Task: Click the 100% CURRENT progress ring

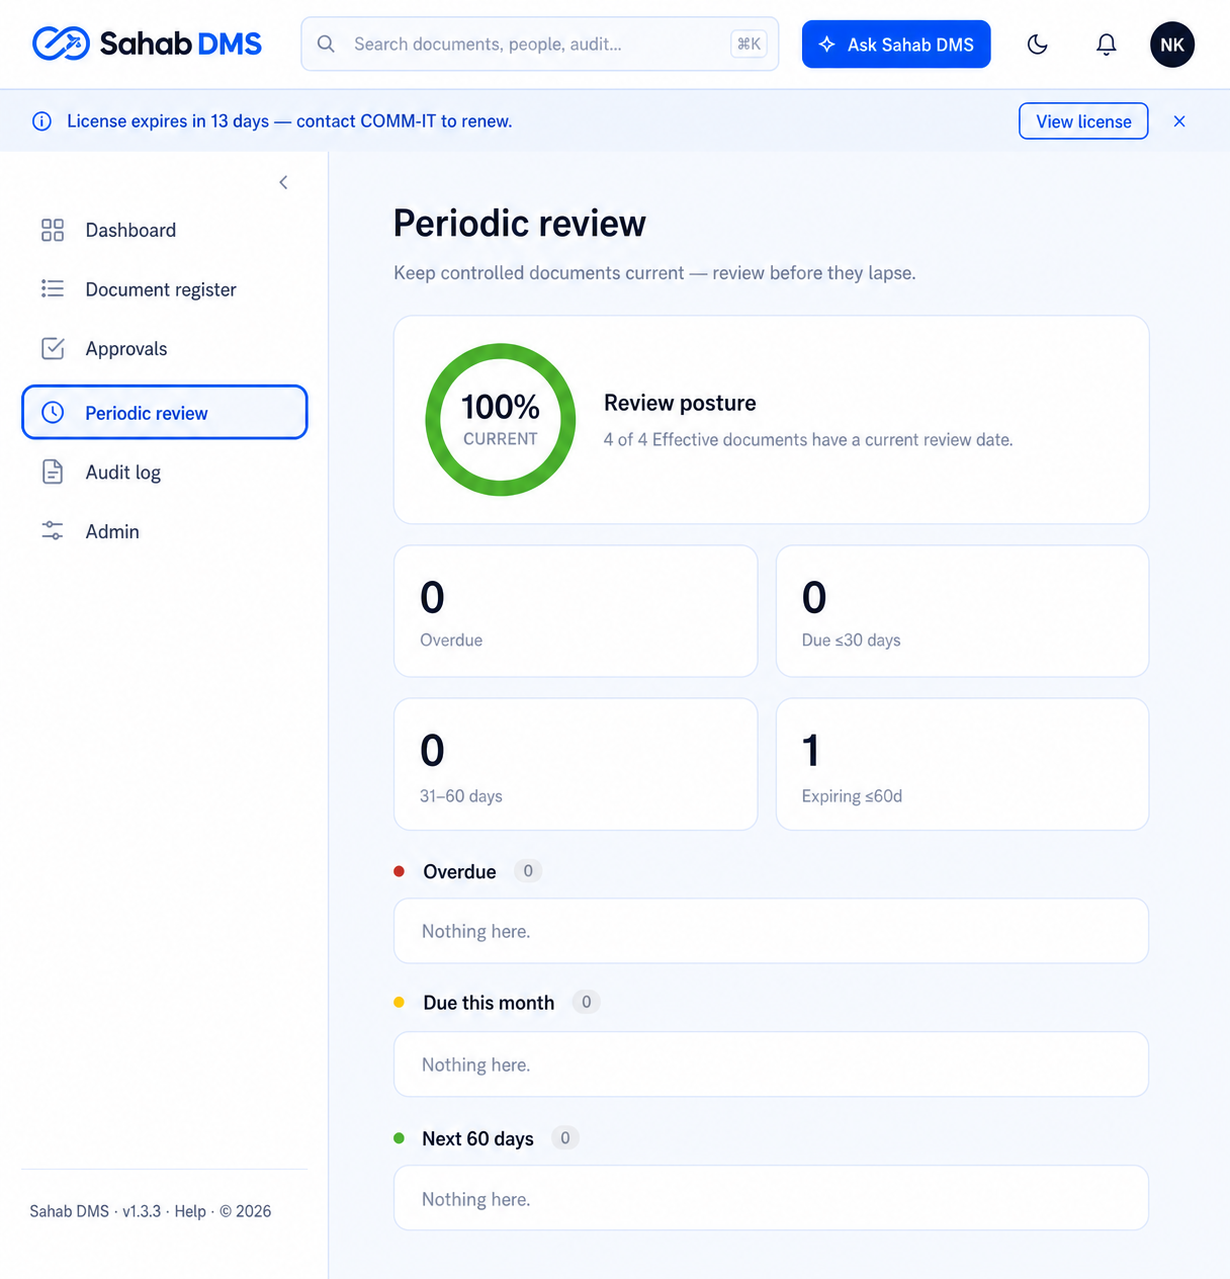Action: click(500, 420)
